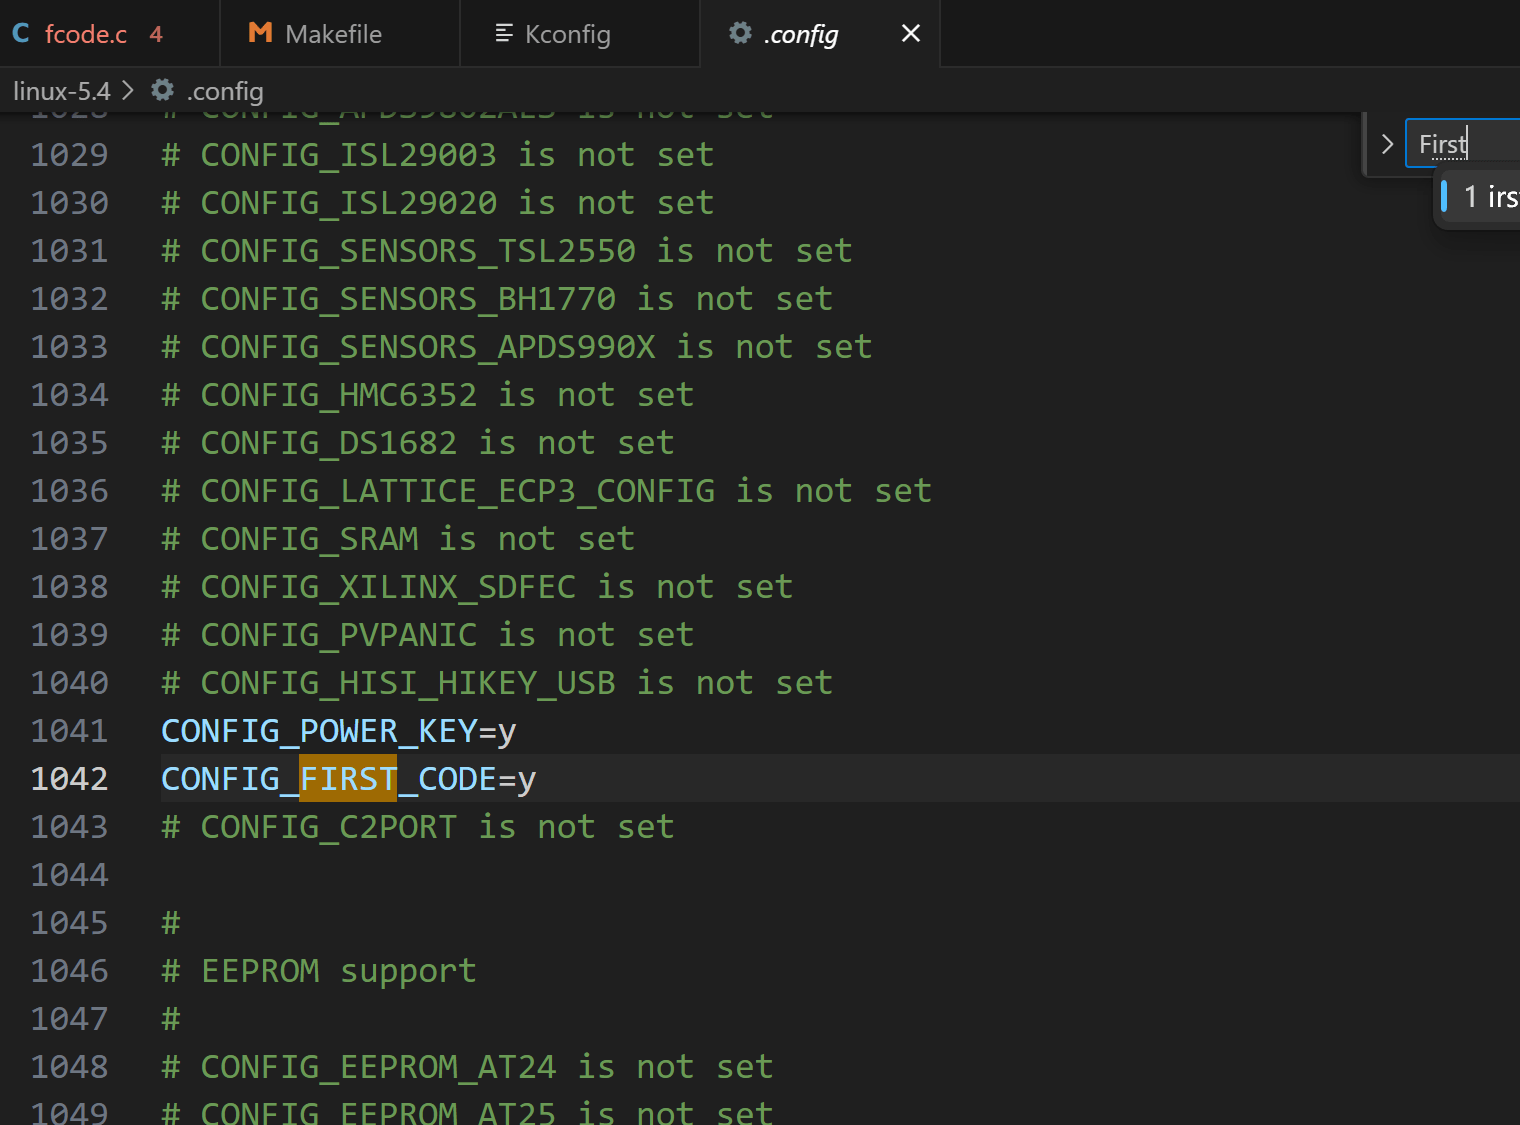Close the .config editor tab

(x=910, y=33)
